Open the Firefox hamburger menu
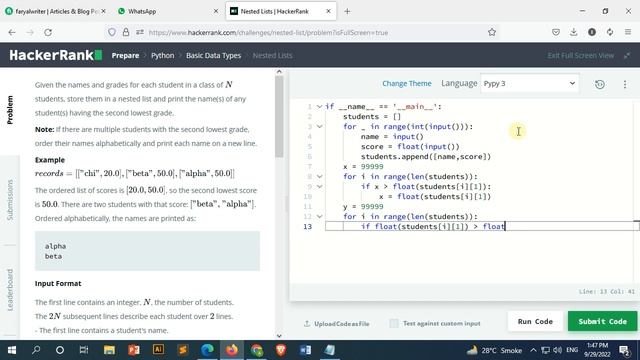This screenshot has width=640, height=360. [628, 32]
